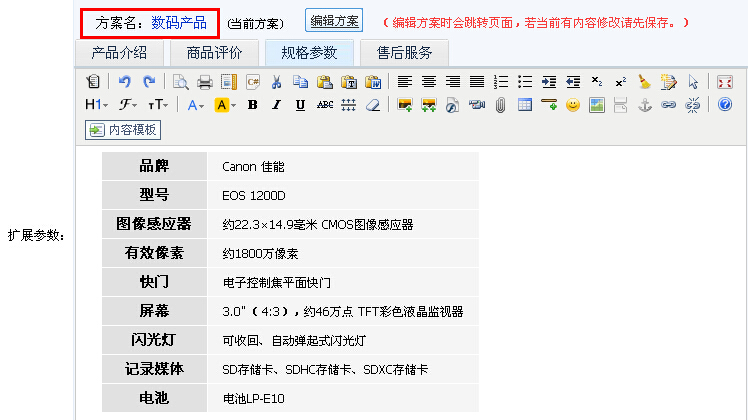Insert a hyperlink

tap(668, 105)
